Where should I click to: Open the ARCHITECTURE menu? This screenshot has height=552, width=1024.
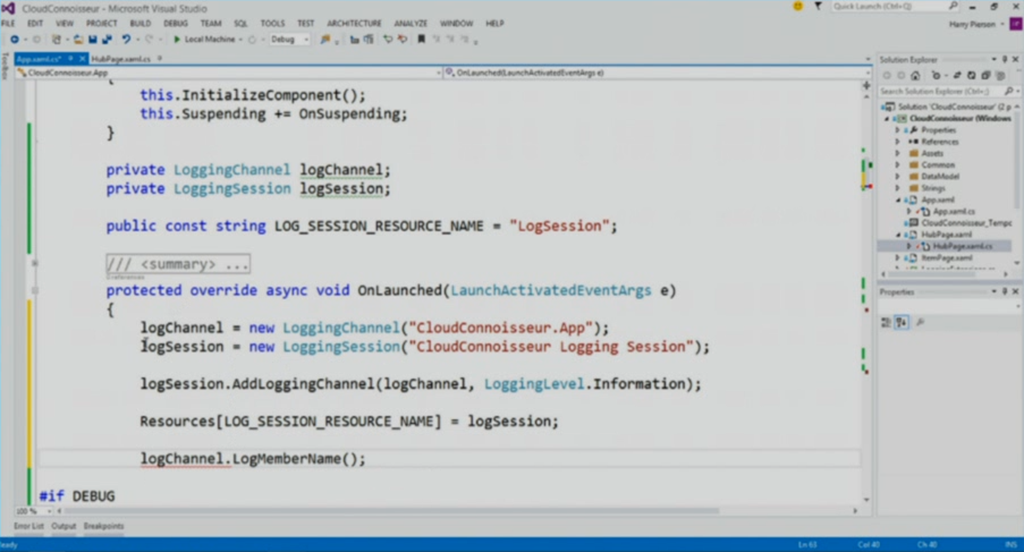pos(354,24)
